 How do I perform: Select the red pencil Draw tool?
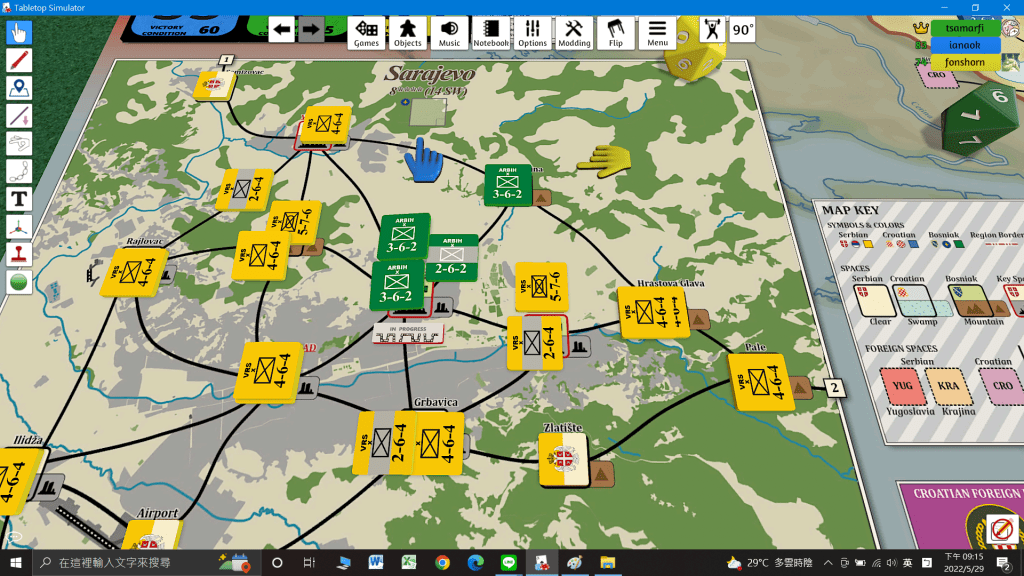(x=18, y=61)
